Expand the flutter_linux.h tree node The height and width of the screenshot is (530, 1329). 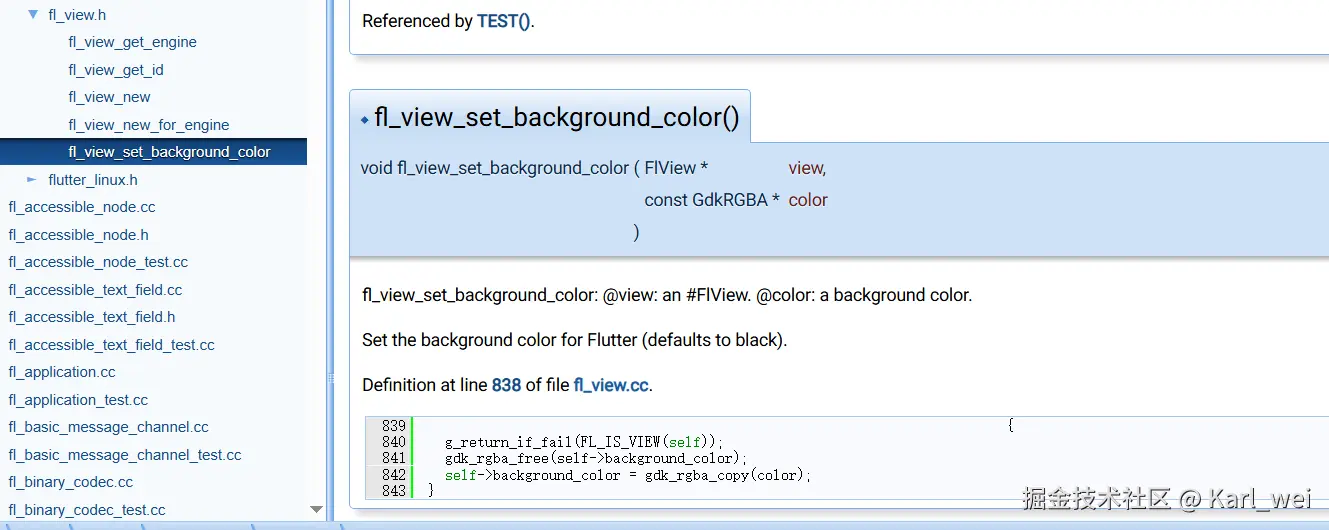pyautogui.click(x=32, y=180)
